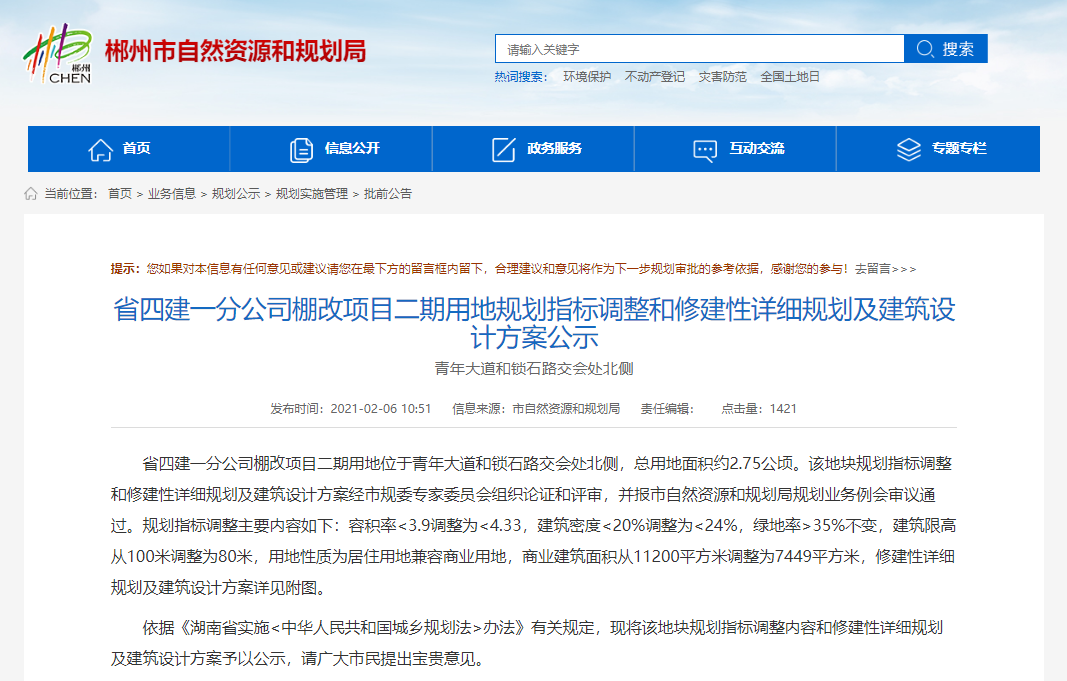Click the site title 郴州市自然资源和规划局

click(235, 51)
